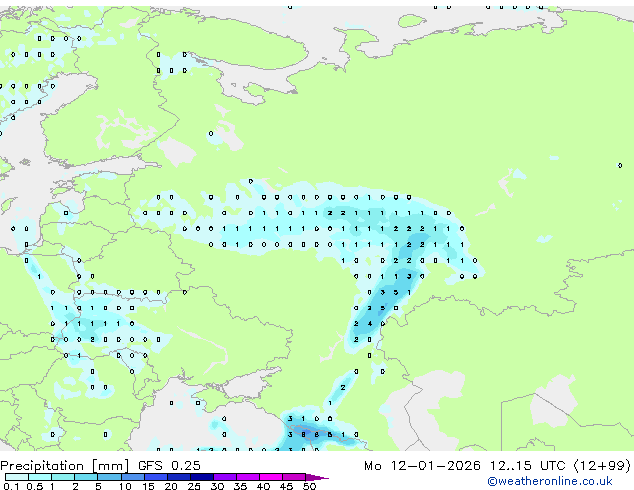Click the '20' legend tick label
The height and width of the screenshot is (490, 634).
click(x=171, y=486)
